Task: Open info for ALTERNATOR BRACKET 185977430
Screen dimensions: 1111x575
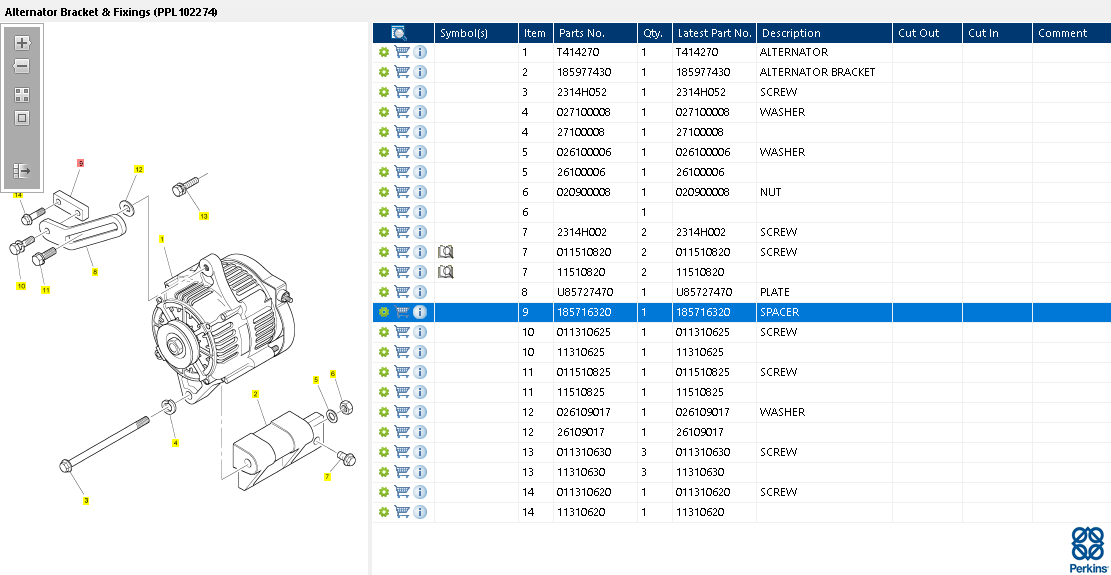Action: (420, 72)
